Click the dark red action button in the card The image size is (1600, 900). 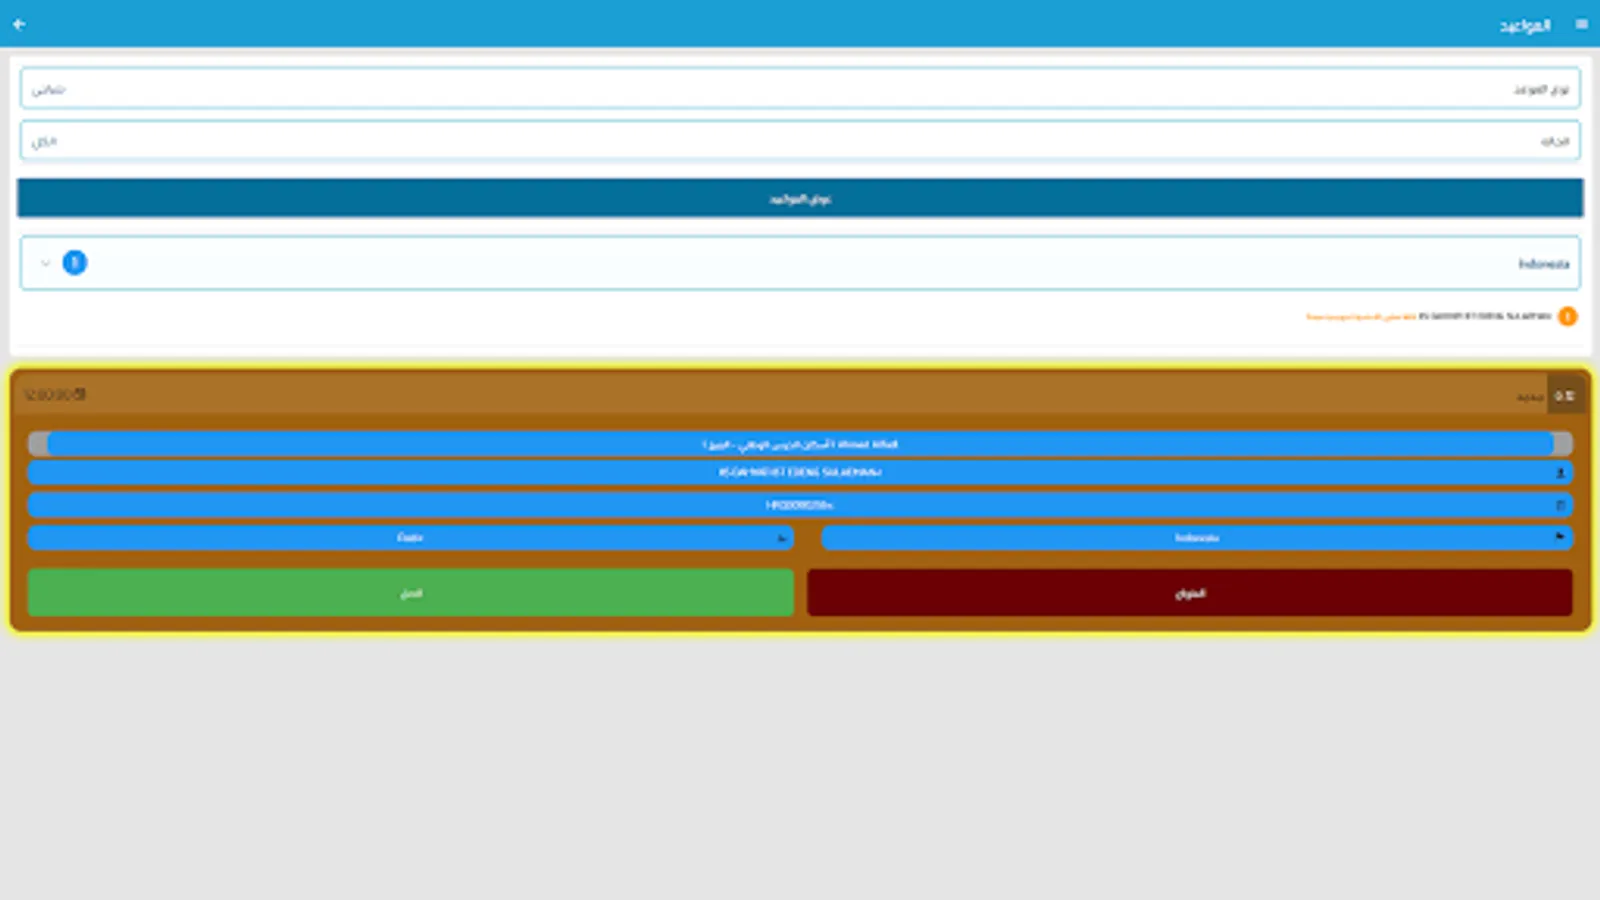click(x=1190, y=593)
